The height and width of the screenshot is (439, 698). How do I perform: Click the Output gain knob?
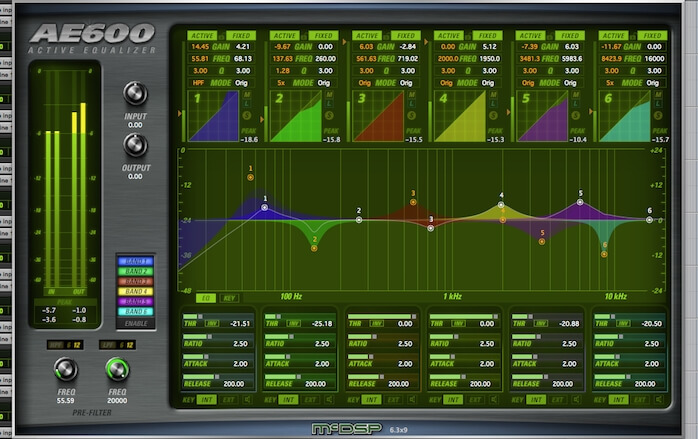coord(134,145)
